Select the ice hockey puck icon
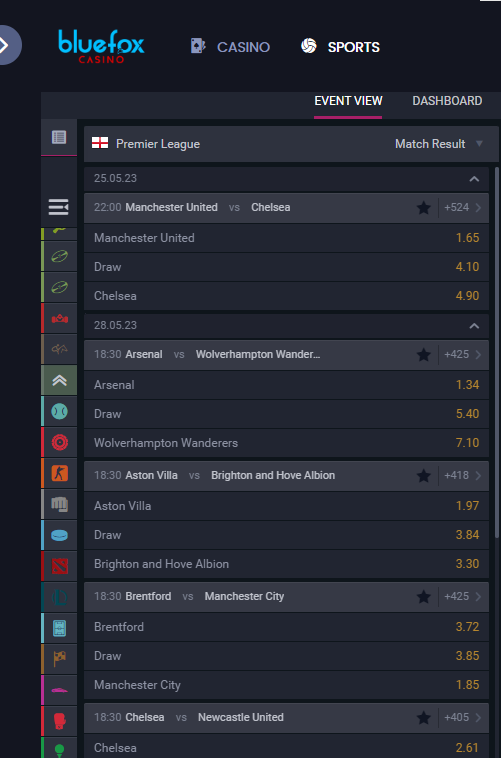This screenshot has height=758, width=501. 59,535
